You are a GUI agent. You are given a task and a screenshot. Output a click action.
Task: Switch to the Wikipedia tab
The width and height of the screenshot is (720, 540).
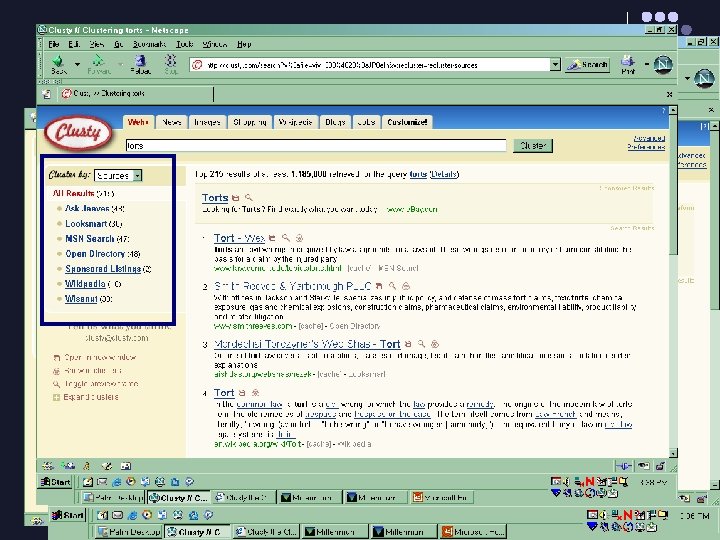(295, 122)
